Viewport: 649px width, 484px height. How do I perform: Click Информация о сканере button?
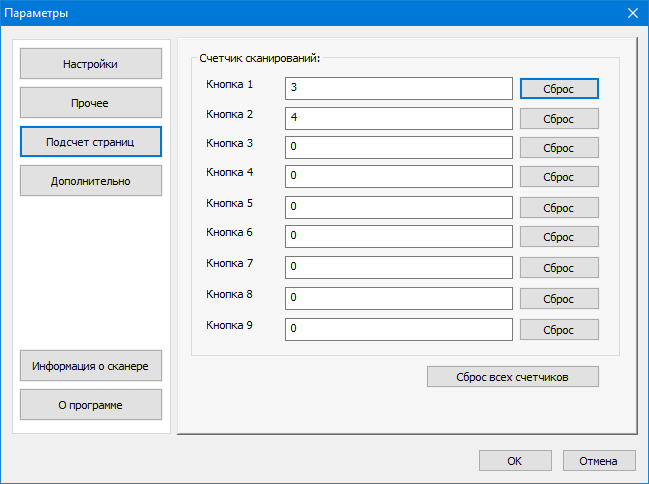point(90,366)
